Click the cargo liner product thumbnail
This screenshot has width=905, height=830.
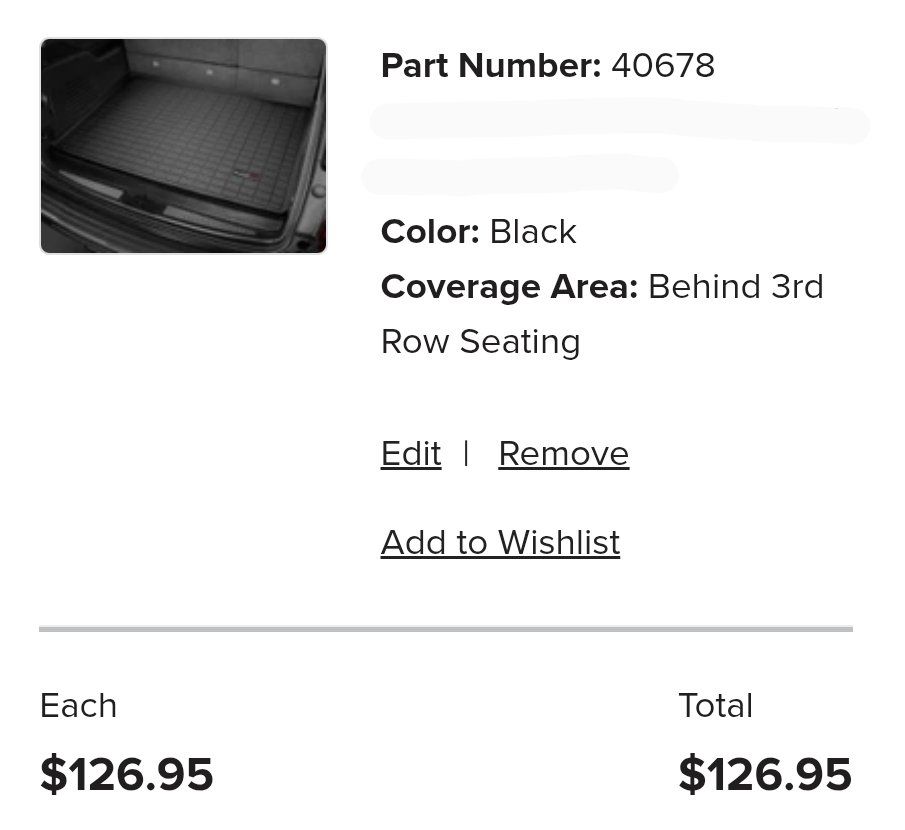183,146
